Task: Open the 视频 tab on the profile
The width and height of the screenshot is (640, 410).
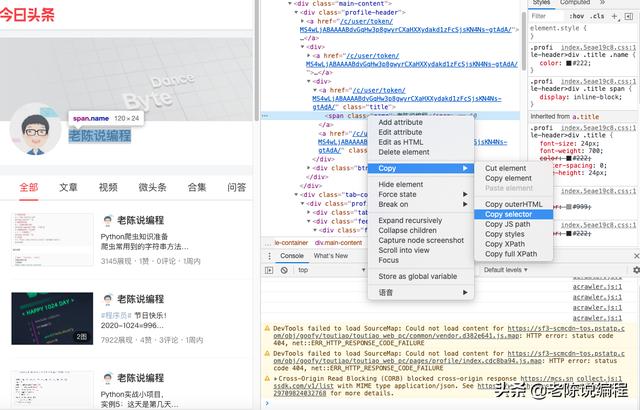Action: [x=108, y=187]
